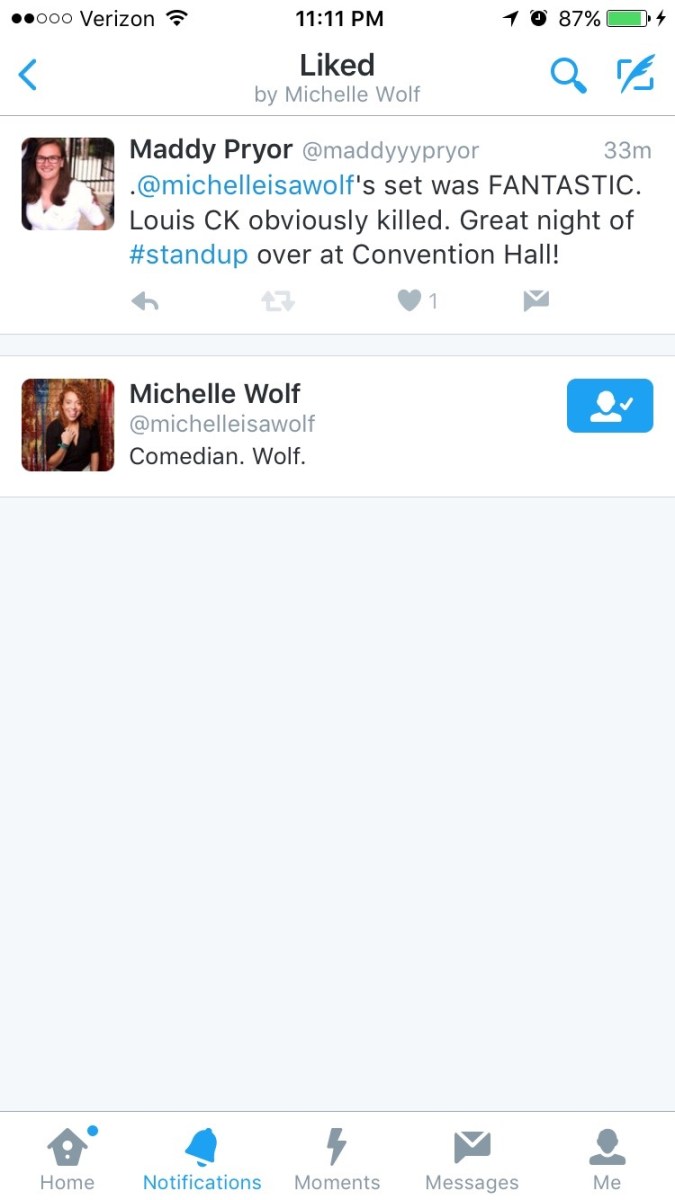The height and width of the screenshot is (1200, 675).
Task: Open the #standup hashtag link
Action: pos(189,254)
